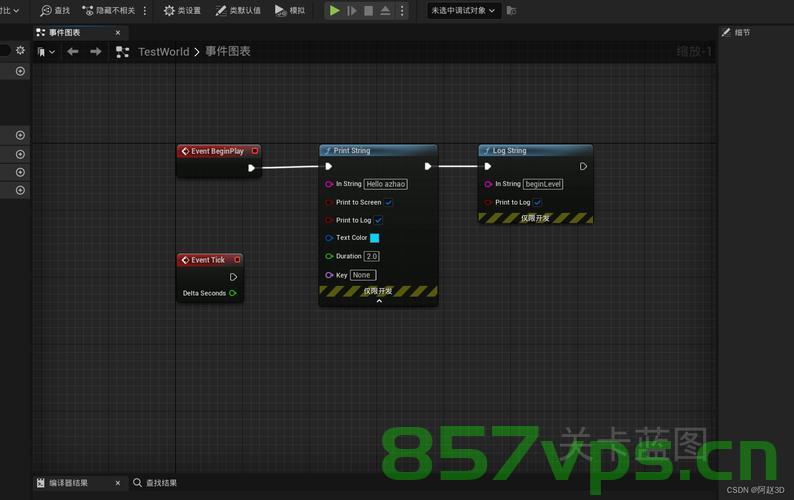Click the Text Color input pin
The width and height of the screenshot is (794, 500).
[329, 238]
